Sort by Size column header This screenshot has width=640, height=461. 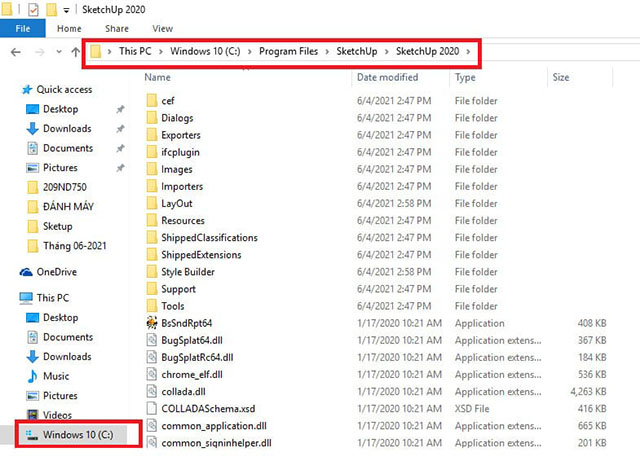[561, 77]
